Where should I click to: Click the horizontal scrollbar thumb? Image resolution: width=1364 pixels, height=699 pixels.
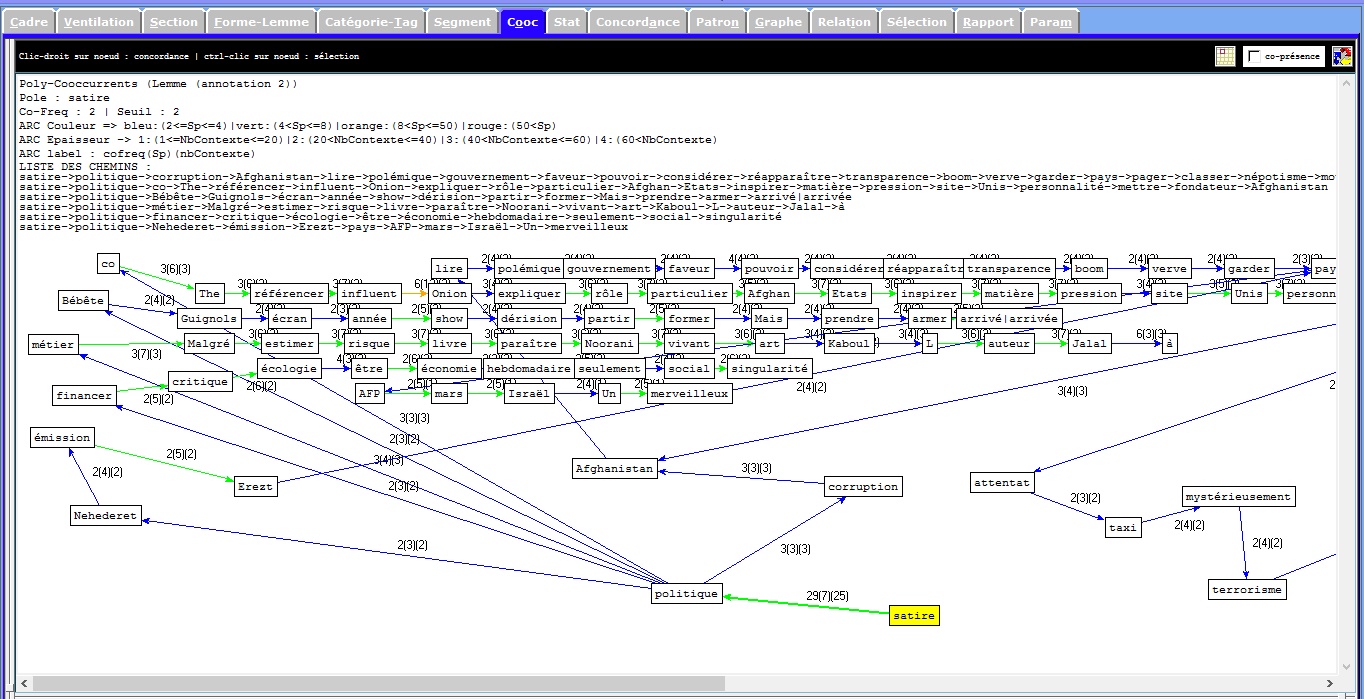[377, 683]
